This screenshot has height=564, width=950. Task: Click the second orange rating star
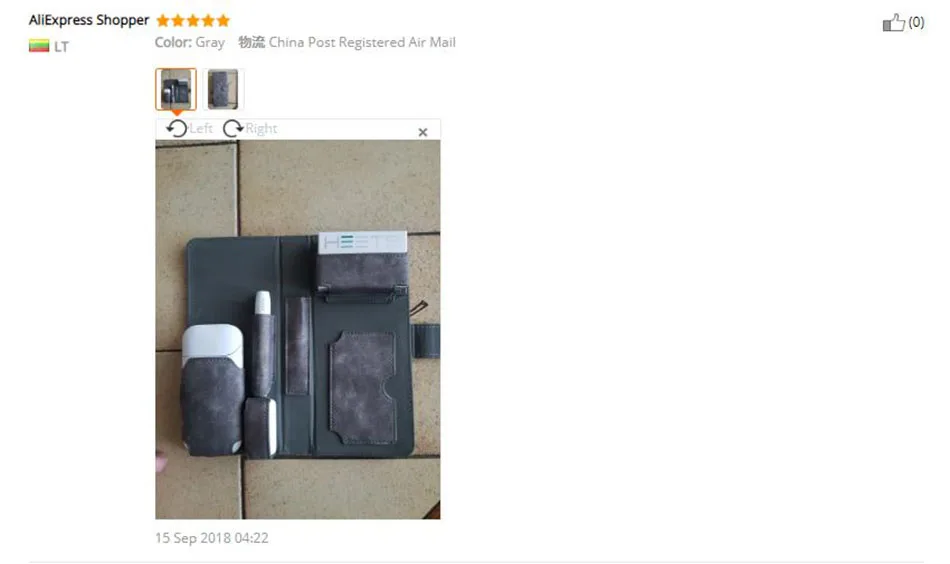(178, 21)
